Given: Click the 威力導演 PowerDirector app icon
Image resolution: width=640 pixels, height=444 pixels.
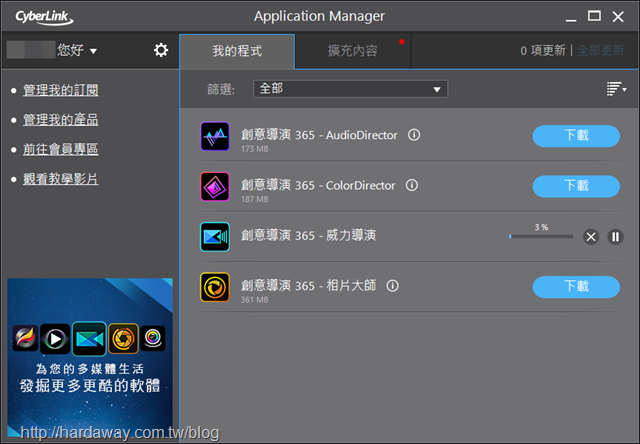Looking at the screenshot, I should pyautogui.click(x=215, y=237).
